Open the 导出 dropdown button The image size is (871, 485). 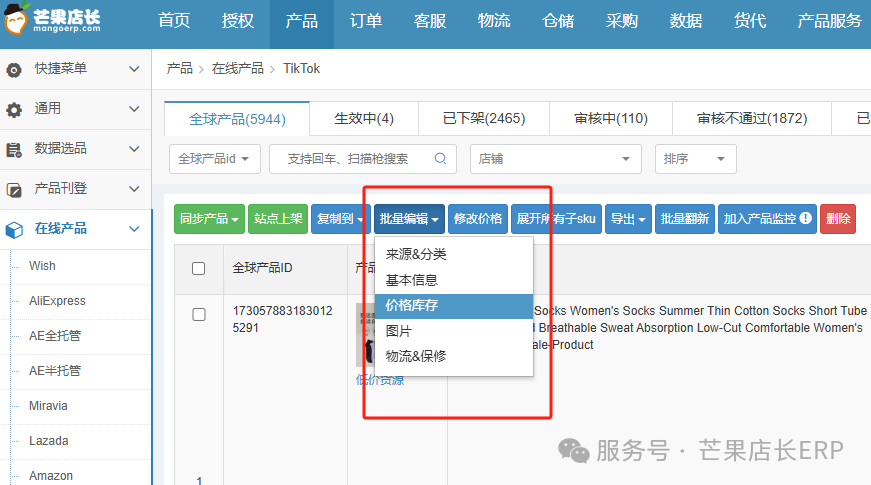[x=628, y=219]
